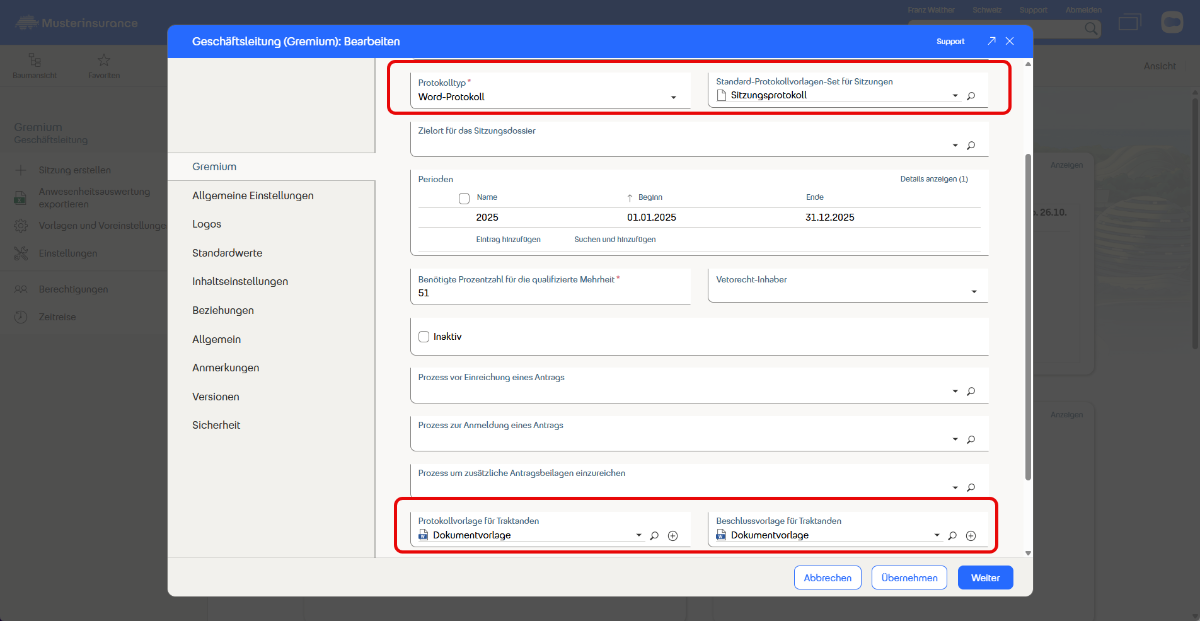Click search icon next to Sitzungsprotokoll field
Image resolution: width=1200 pixels, height=621 pixels.
coord(971,97)
